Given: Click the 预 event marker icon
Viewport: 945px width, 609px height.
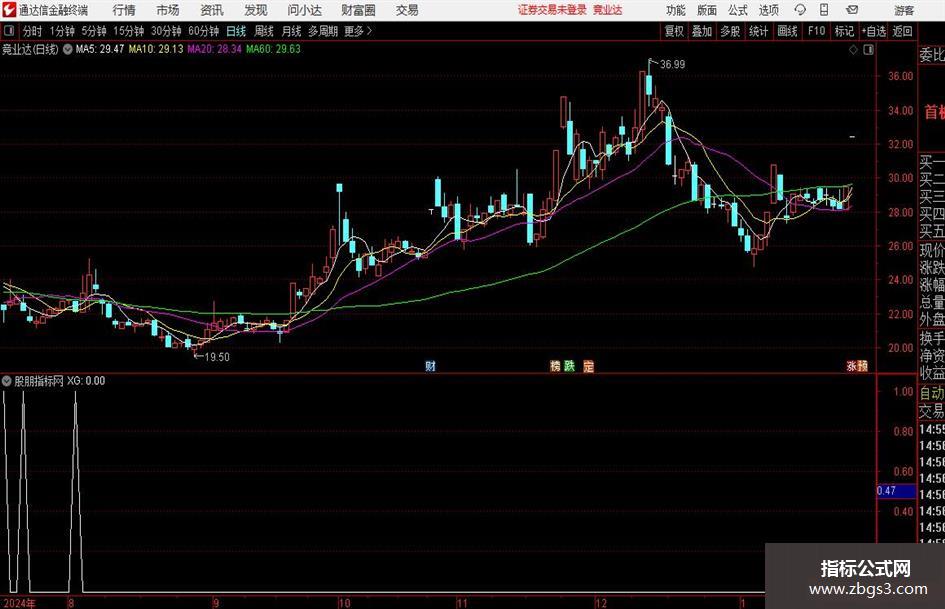Looking at the screenshot, I should coord(863,366).
